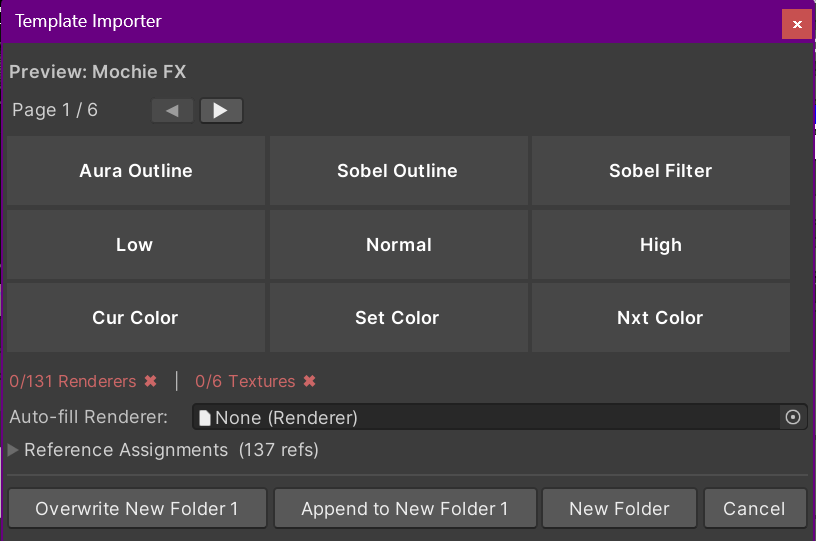The width and height of the screenshot is (816, 541).
Task: Pick the Normal quality tile
Action: (399, 244)
